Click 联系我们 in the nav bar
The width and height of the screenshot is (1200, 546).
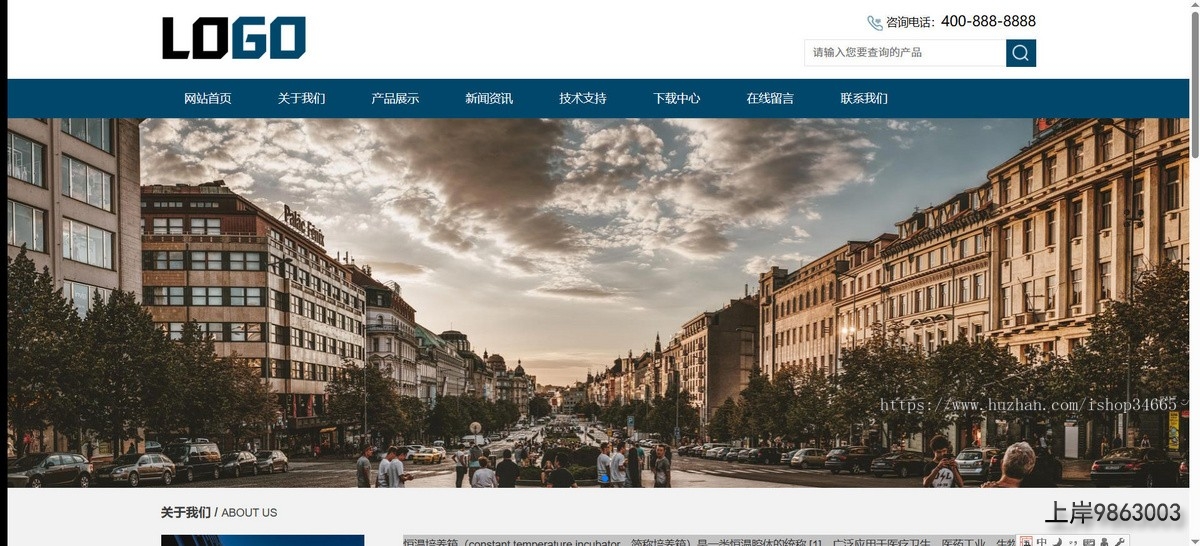pos(864,98)
